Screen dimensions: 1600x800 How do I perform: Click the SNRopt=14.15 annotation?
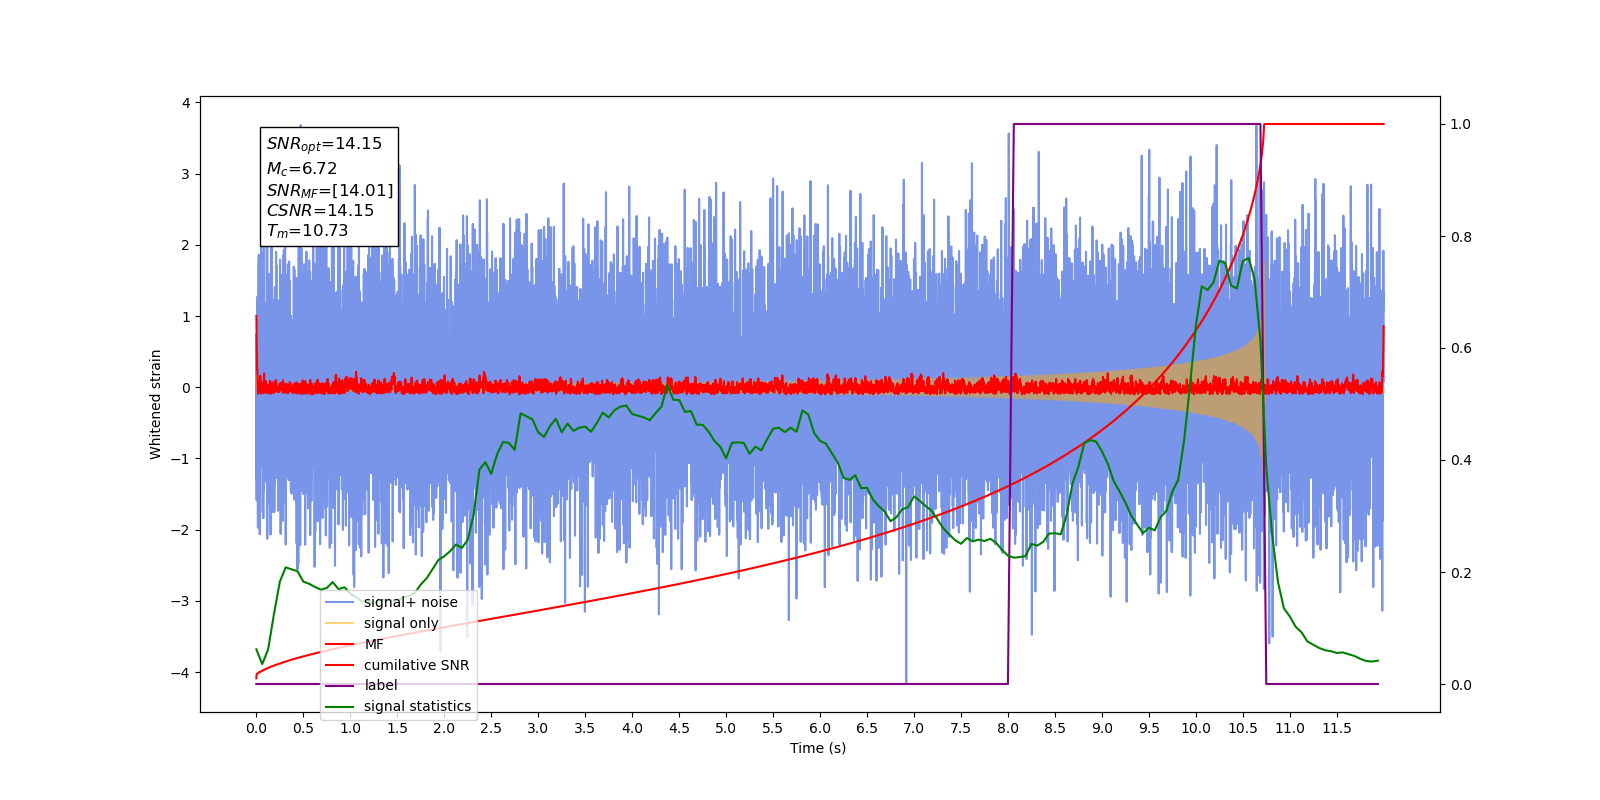click(324, 144)
